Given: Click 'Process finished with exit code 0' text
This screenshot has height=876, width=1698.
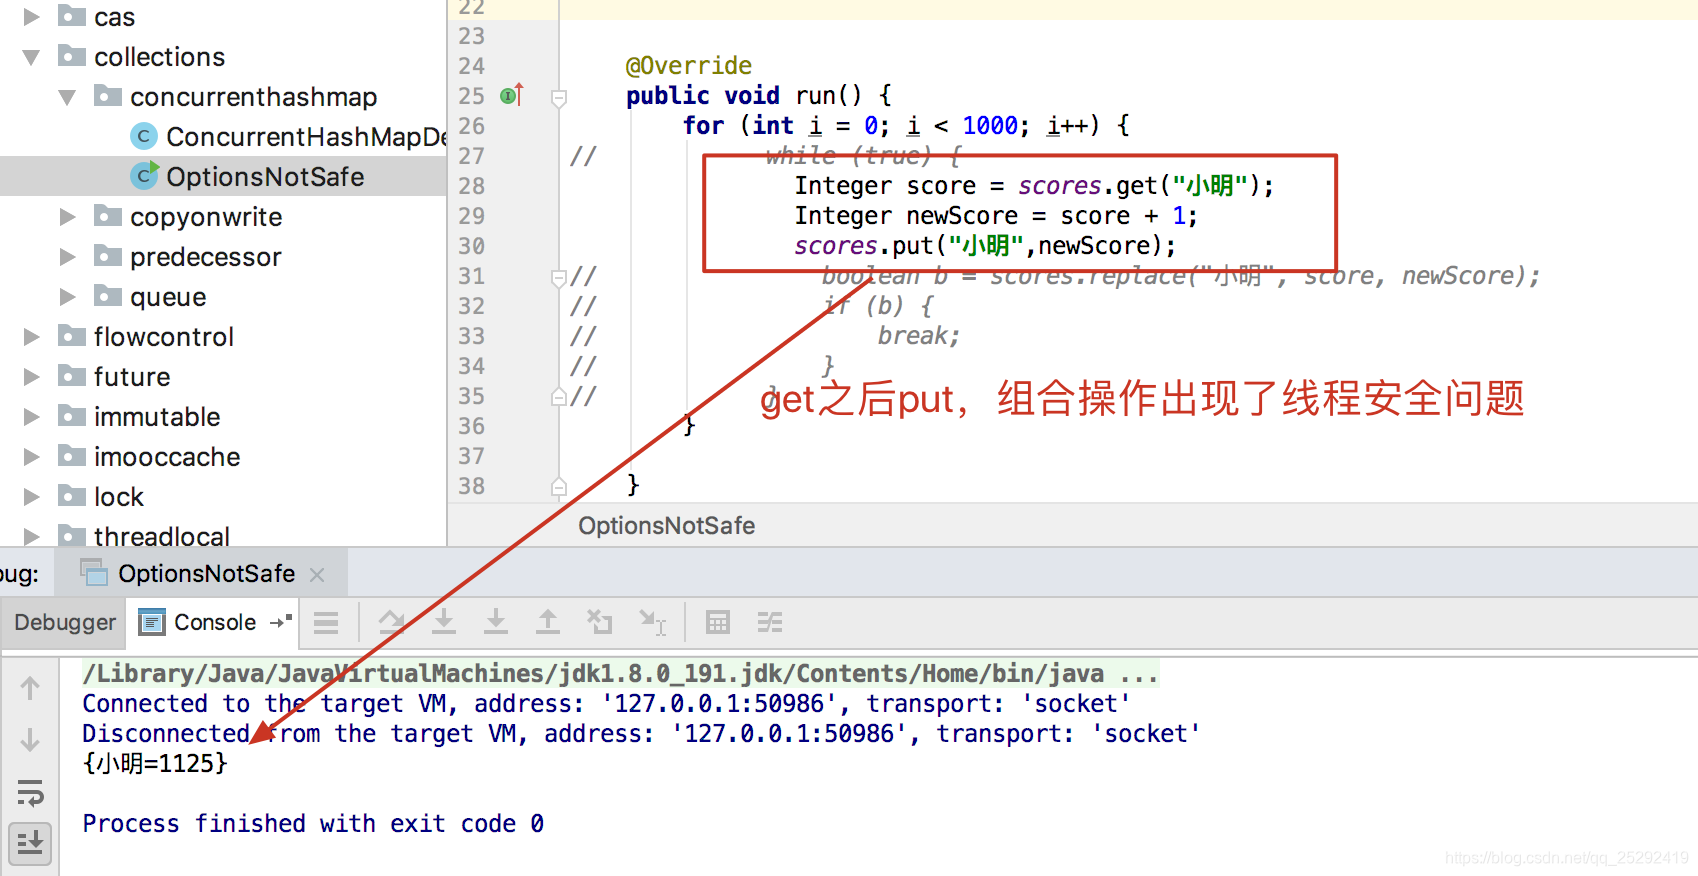Looking at the screenshot, I should tap(313, 824).
